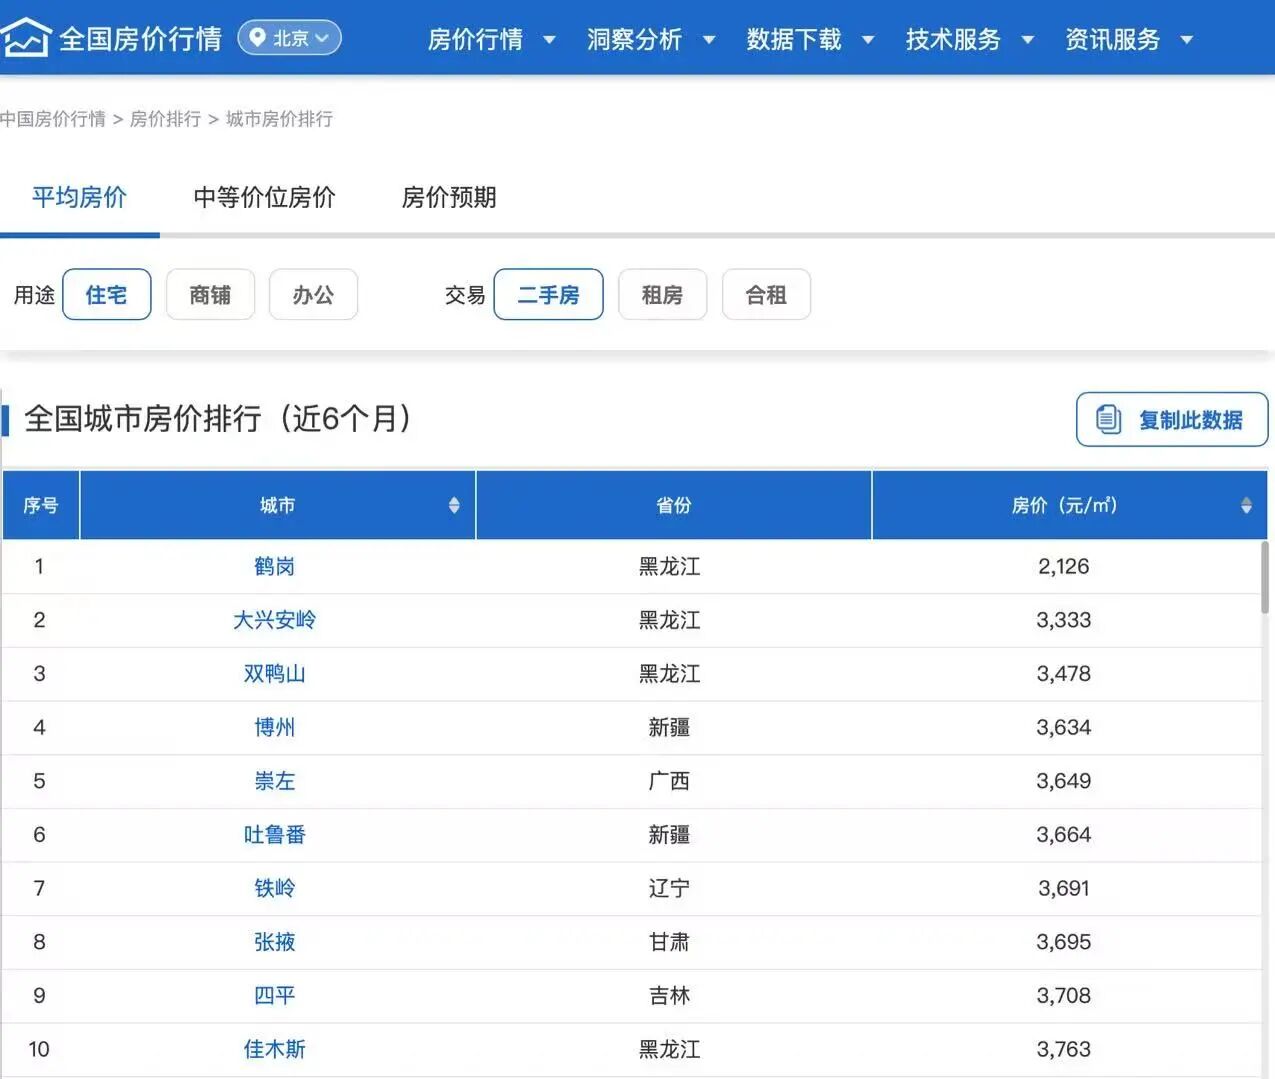Sort table by 房价 column arrows
Screen dimensions: 1275x1079
pyautogui.click(x=1246, y=505)
